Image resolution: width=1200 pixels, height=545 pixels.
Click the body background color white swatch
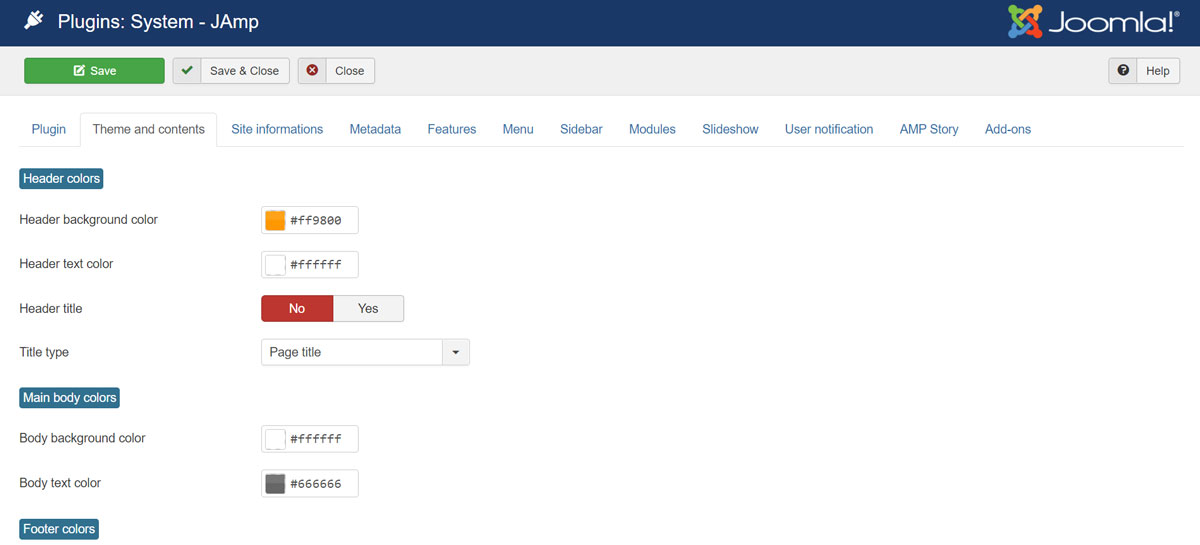point(275,439)
